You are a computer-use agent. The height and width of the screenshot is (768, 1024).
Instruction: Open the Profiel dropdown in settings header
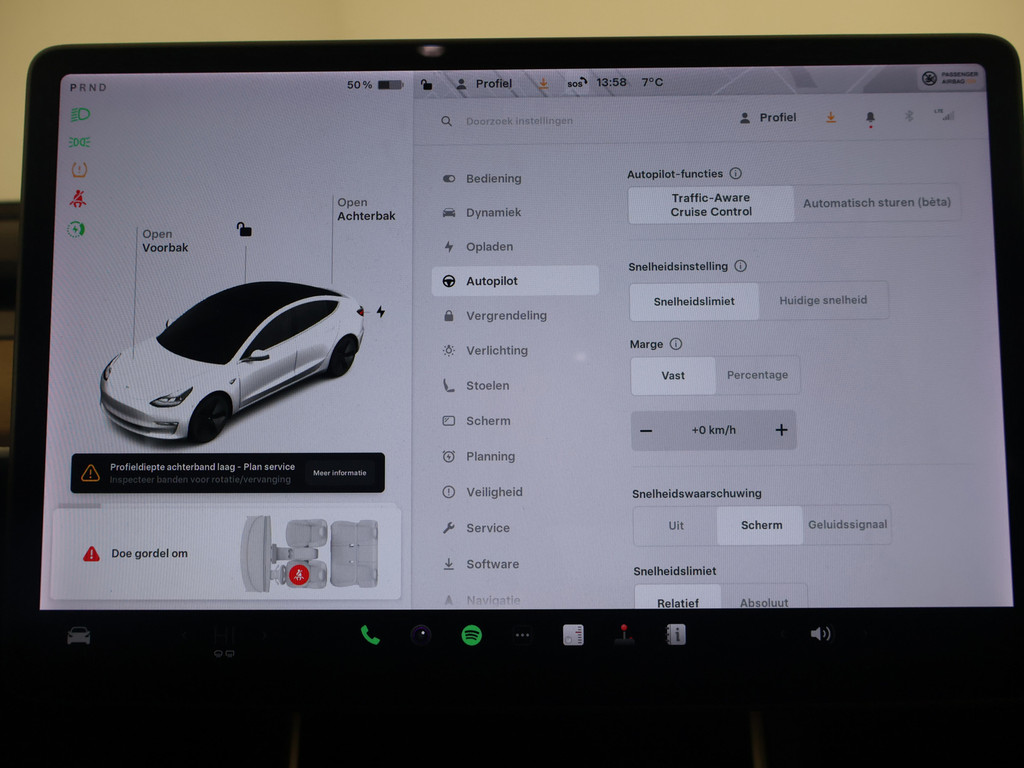pos(768,118)
